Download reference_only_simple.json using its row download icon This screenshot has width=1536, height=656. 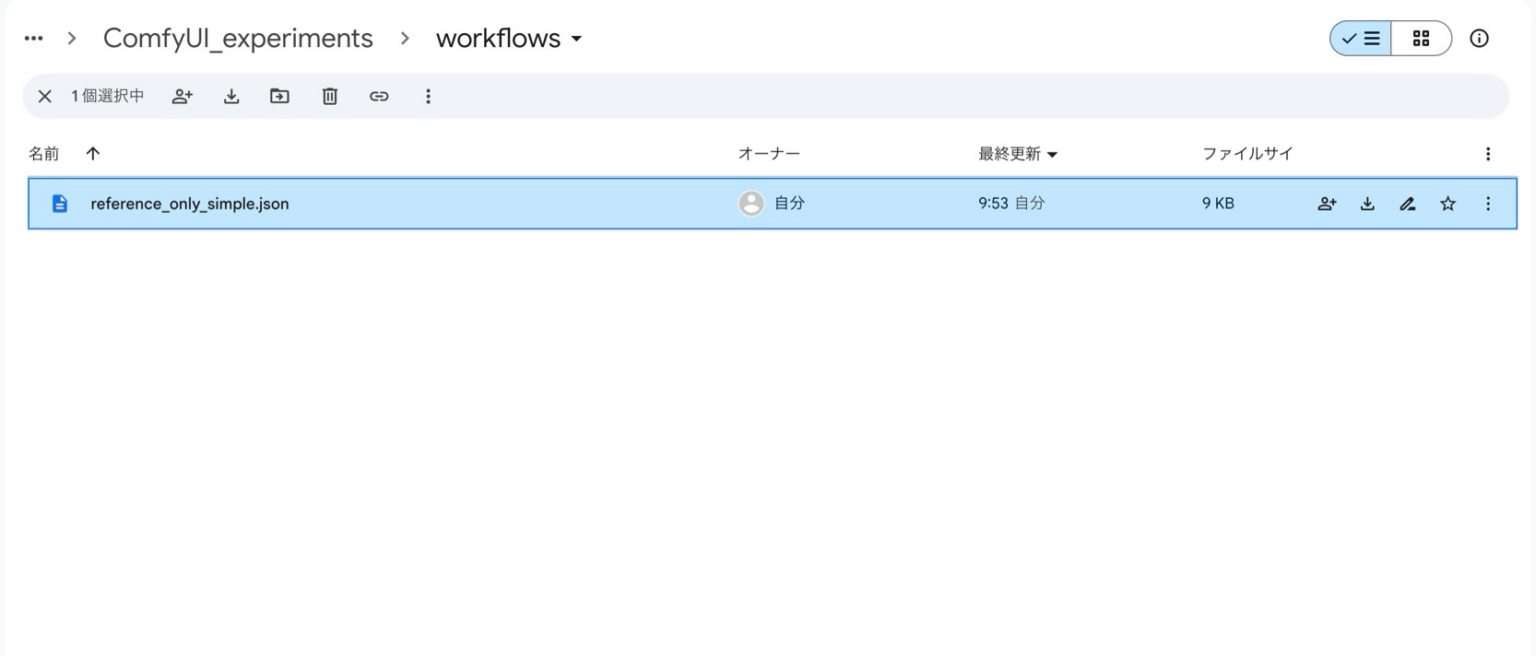click(1367, 203)
